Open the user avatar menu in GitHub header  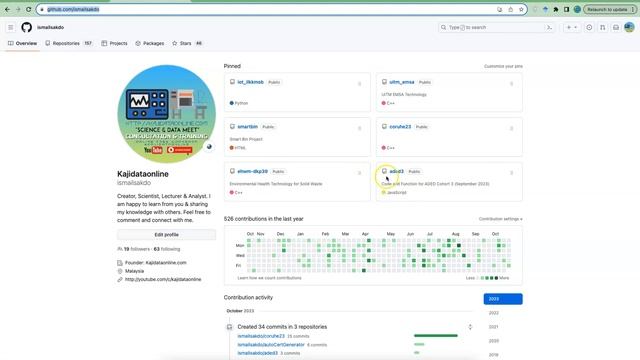(629, 27)
